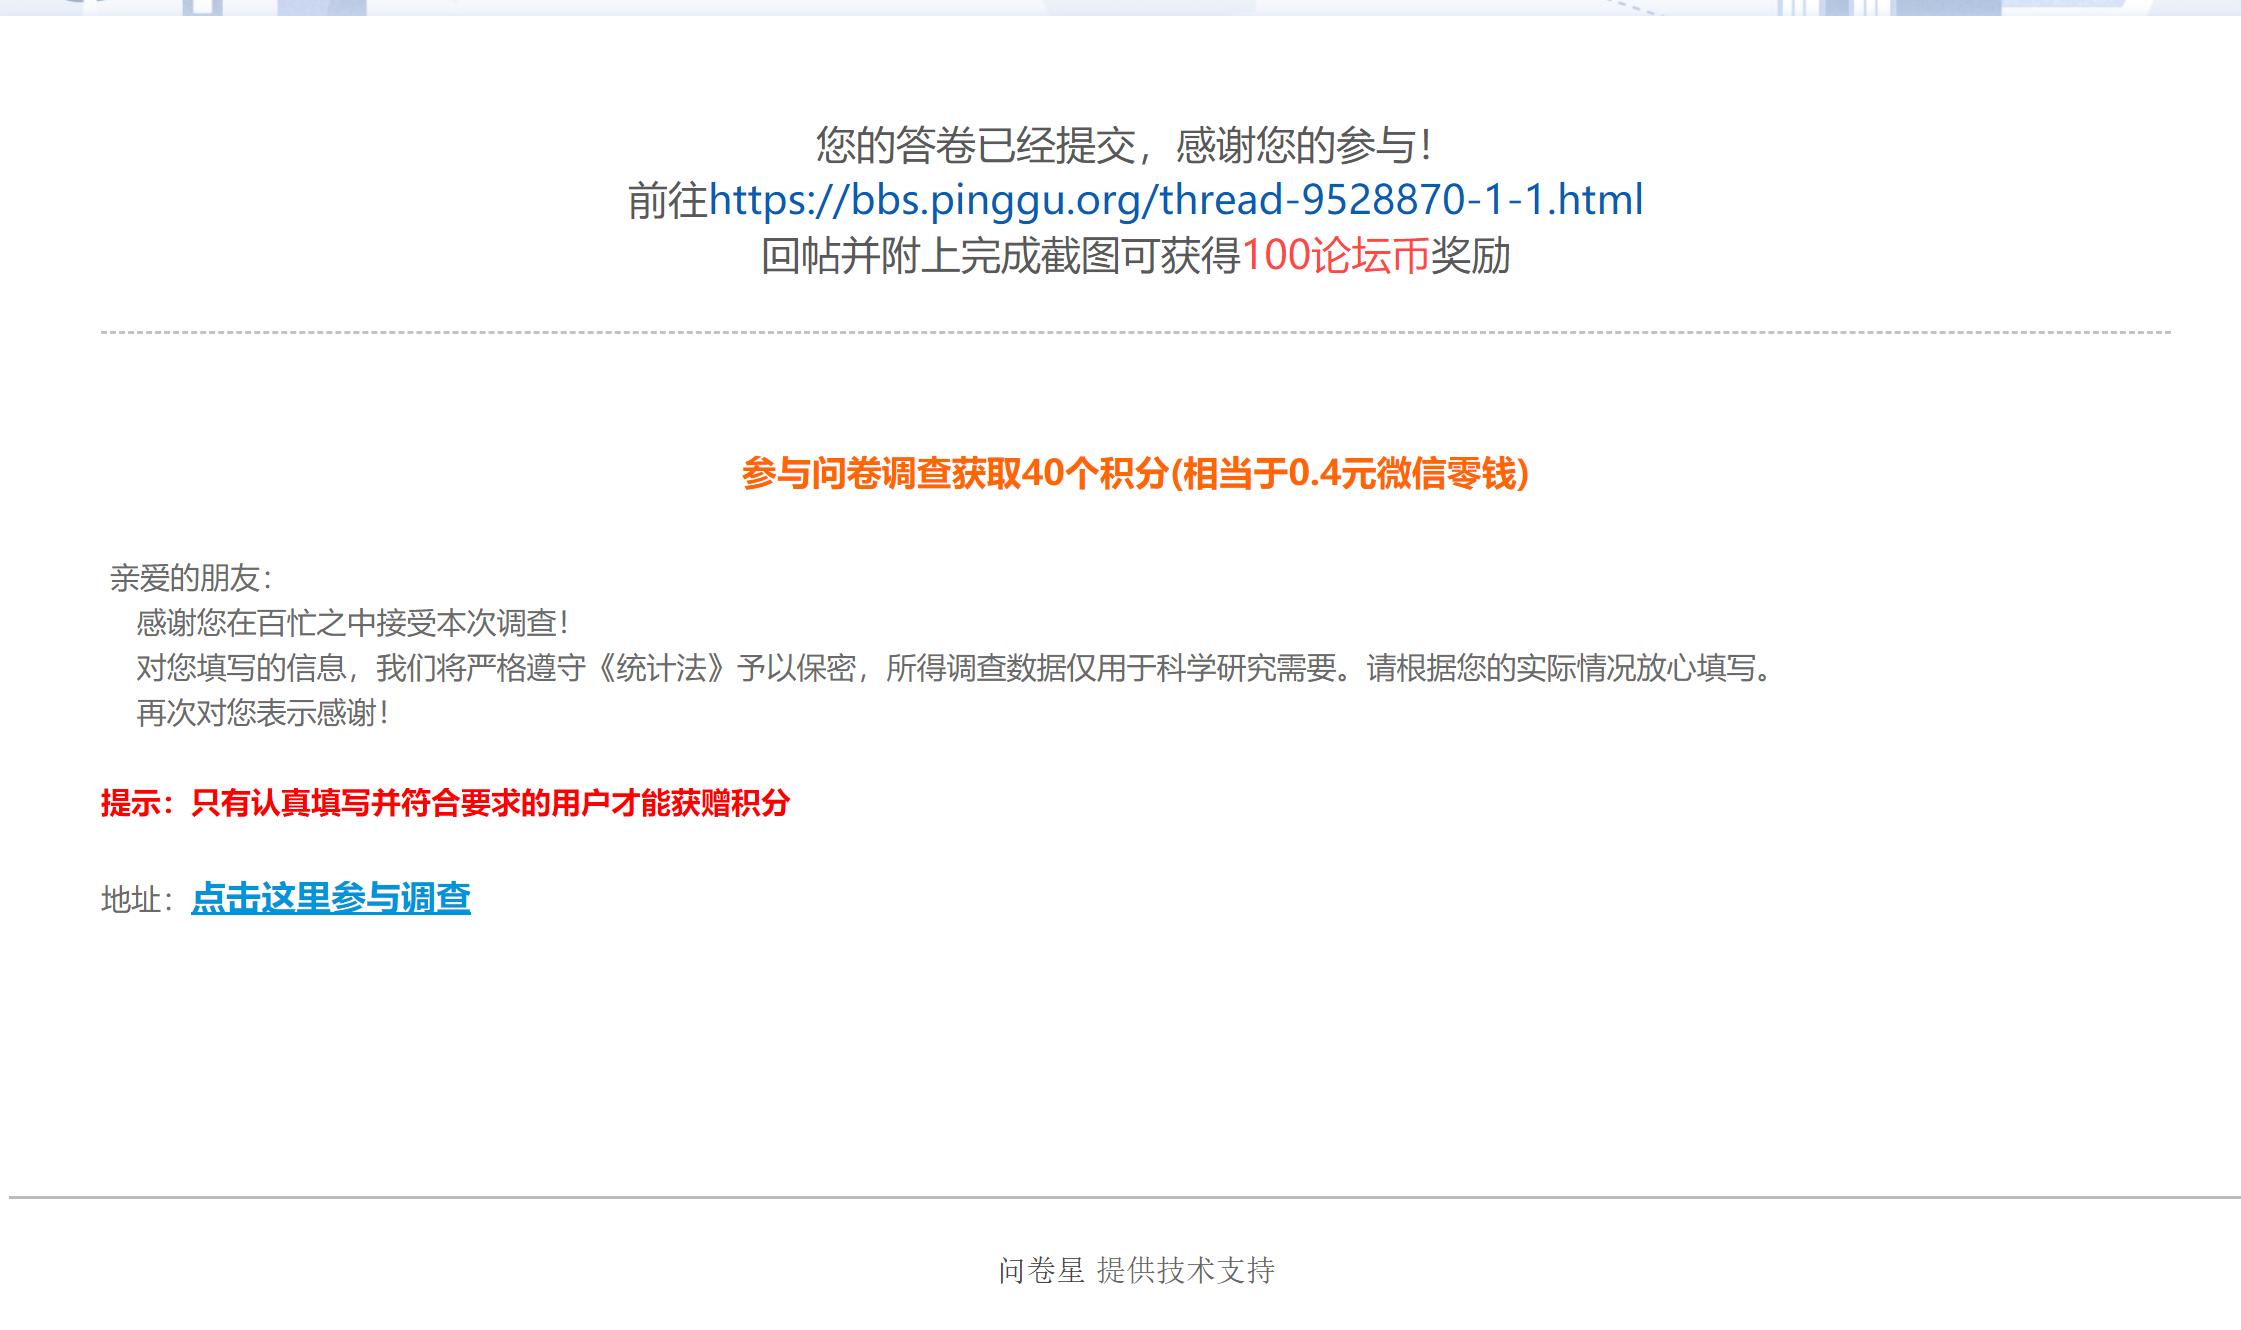This screenshot has width=2241, height=1330.
Task: Click the gray footer separator line
Action: (x=1125, y=1197)
